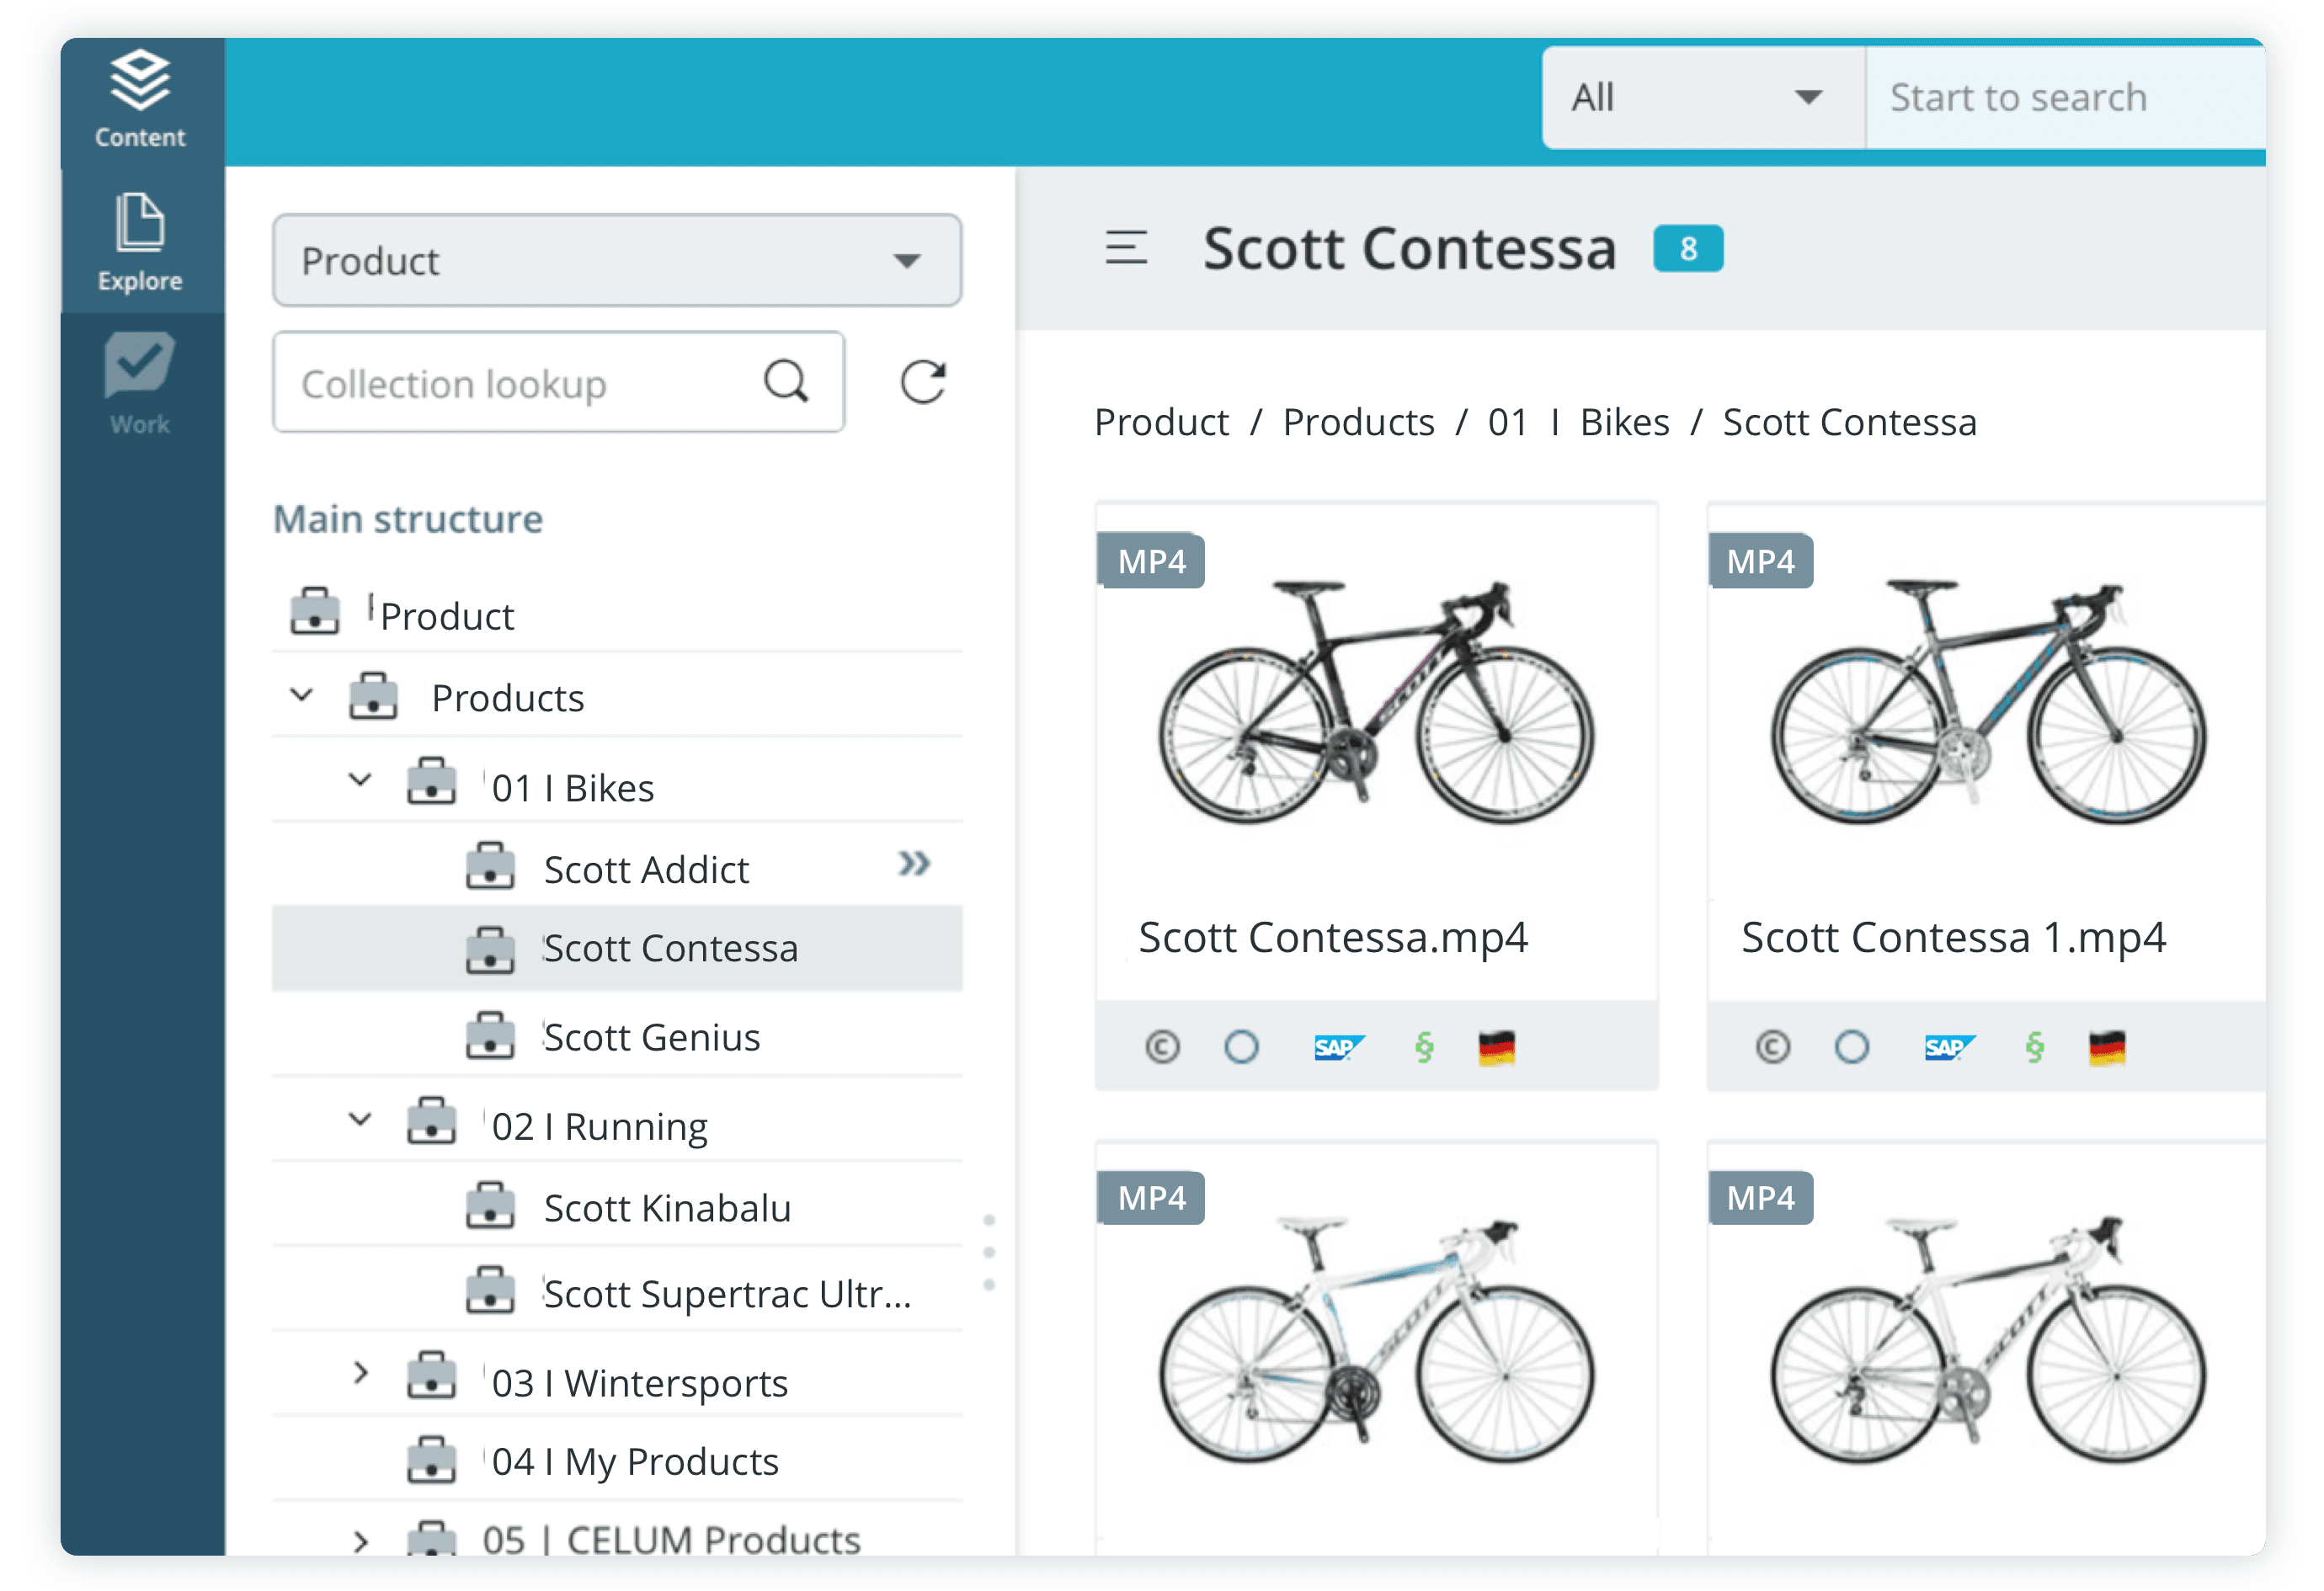Click the green paragraph icon under Scott Contessa.mp4

(x=1424, y=1047)
